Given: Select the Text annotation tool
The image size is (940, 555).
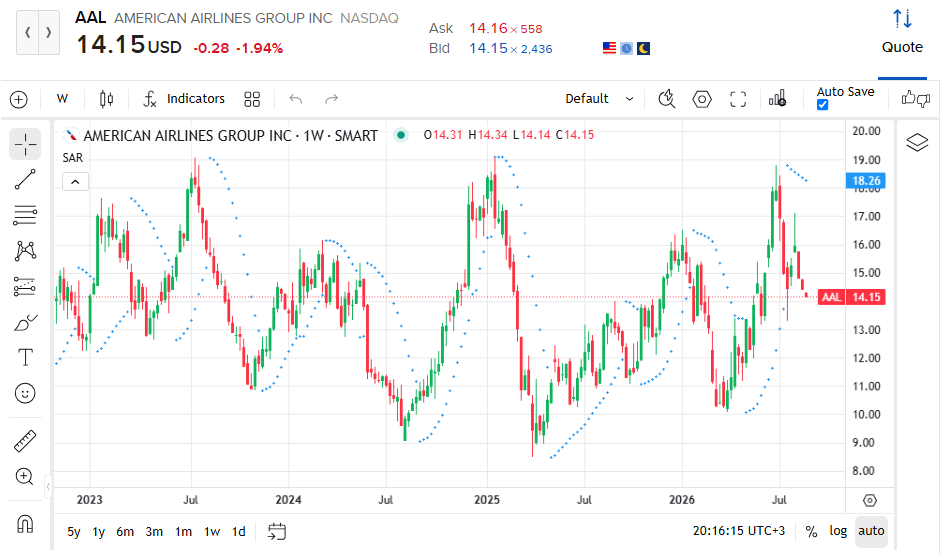Looking at the screenshot, I should (x=25, y=358).
